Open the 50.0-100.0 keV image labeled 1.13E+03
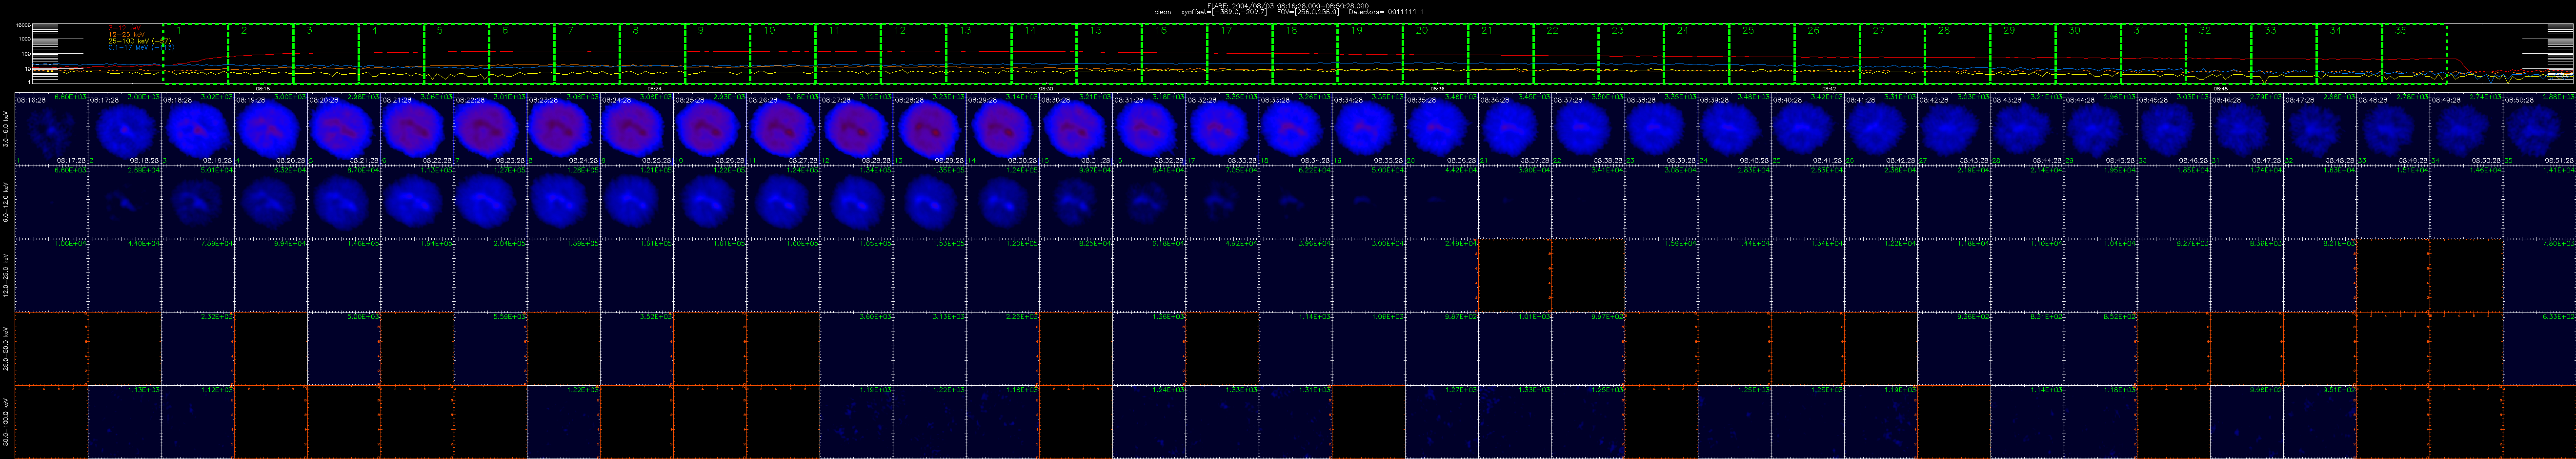 pyautogui.click(x=125, y=421)
